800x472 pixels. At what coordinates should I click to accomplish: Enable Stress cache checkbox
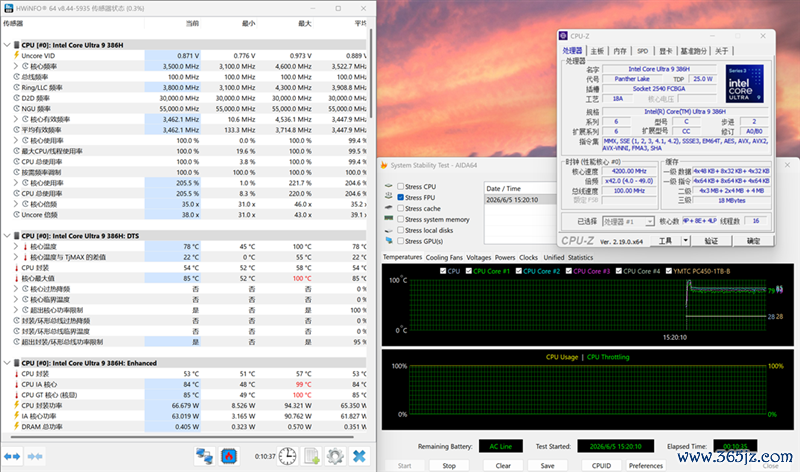tap(401, 208)
